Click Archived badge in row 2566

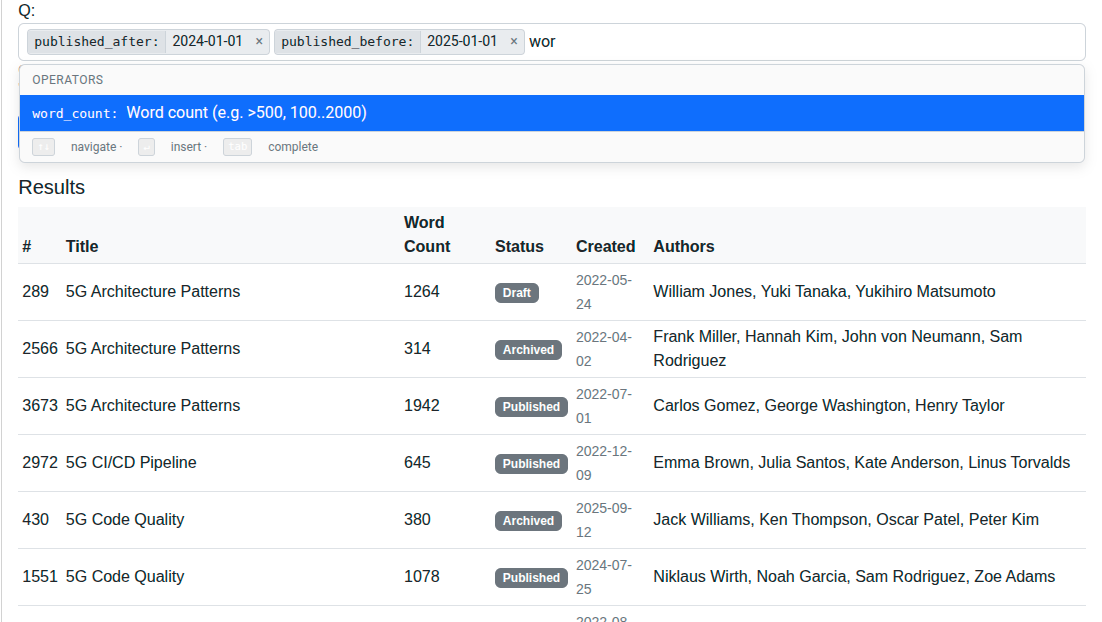point(528,349)
